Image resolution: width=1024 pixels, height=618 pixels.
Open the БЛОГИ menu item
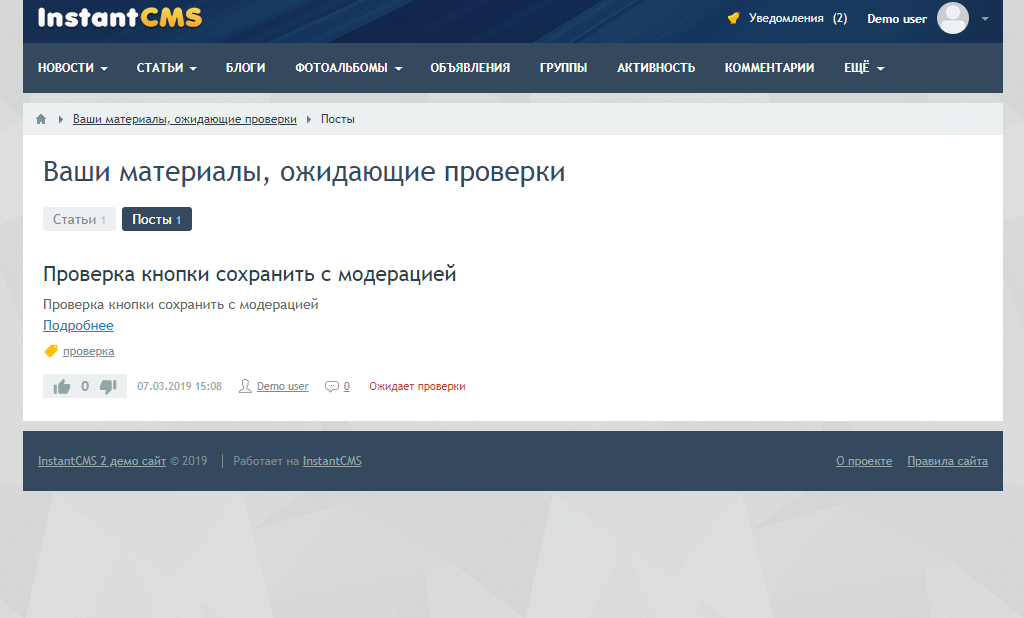[x=245, y=67]
